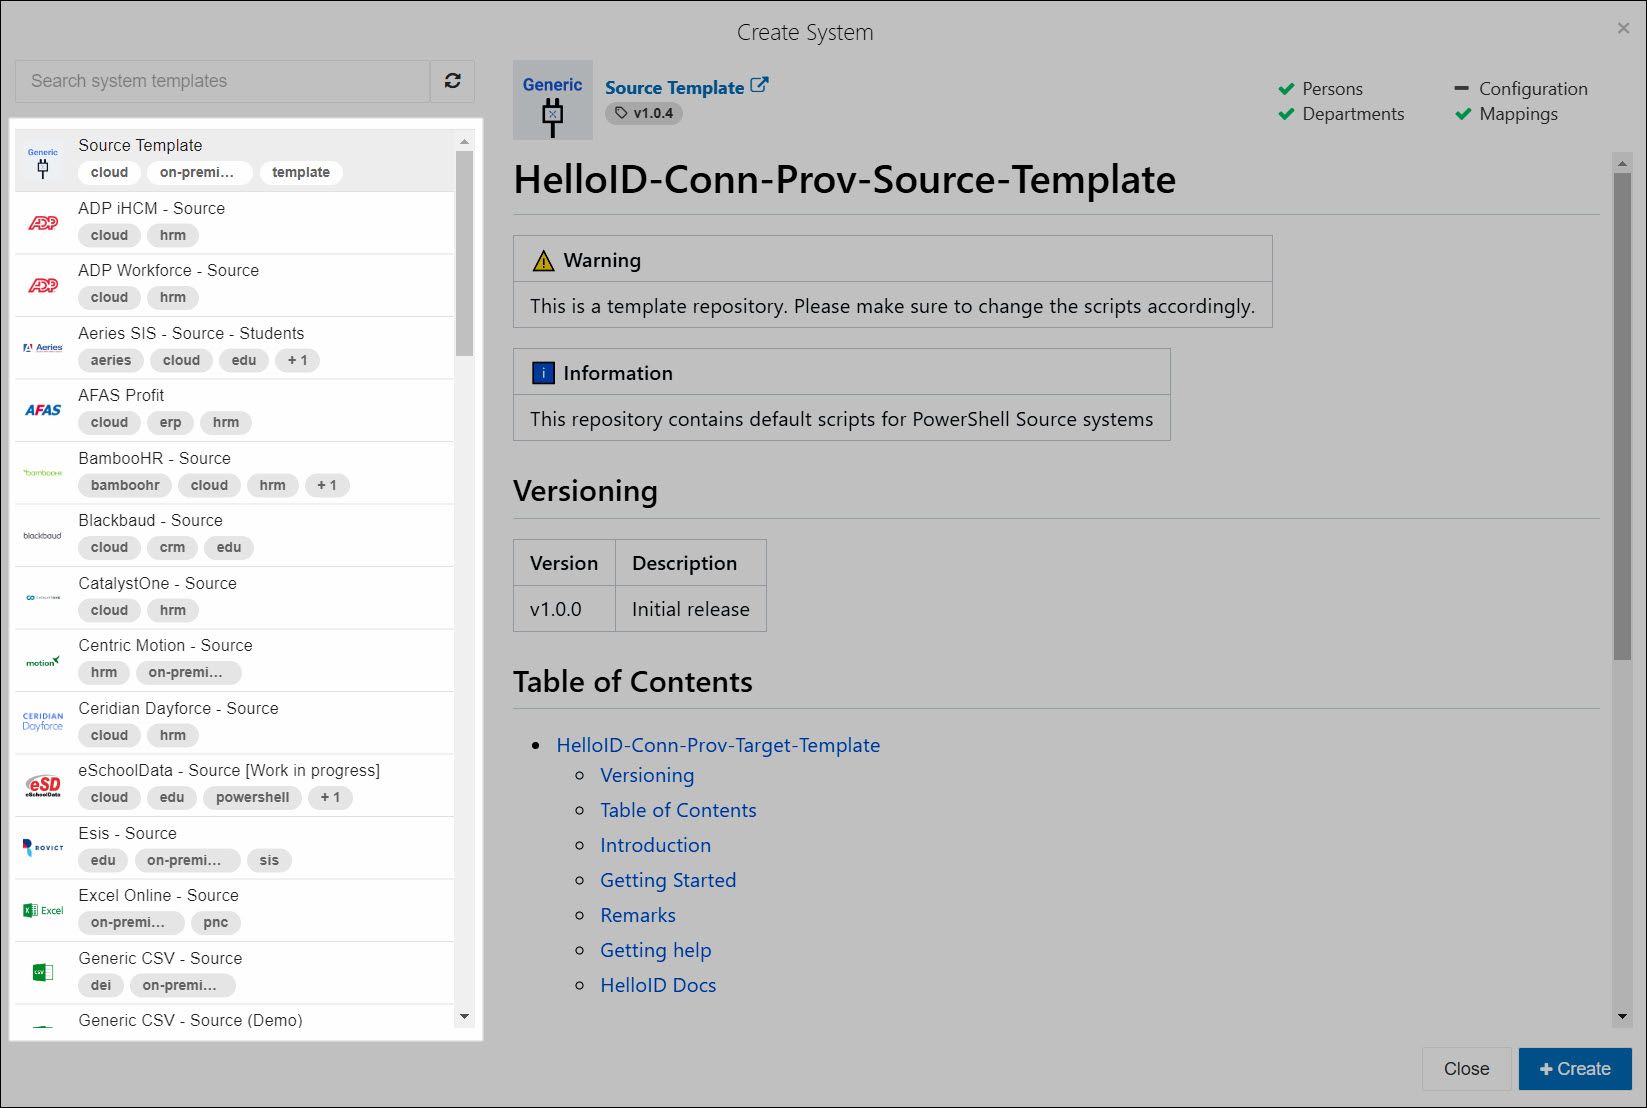The image size is (1647, 1108).
Task: Click the Configuration dash indicator
Action: [1462, 89]
